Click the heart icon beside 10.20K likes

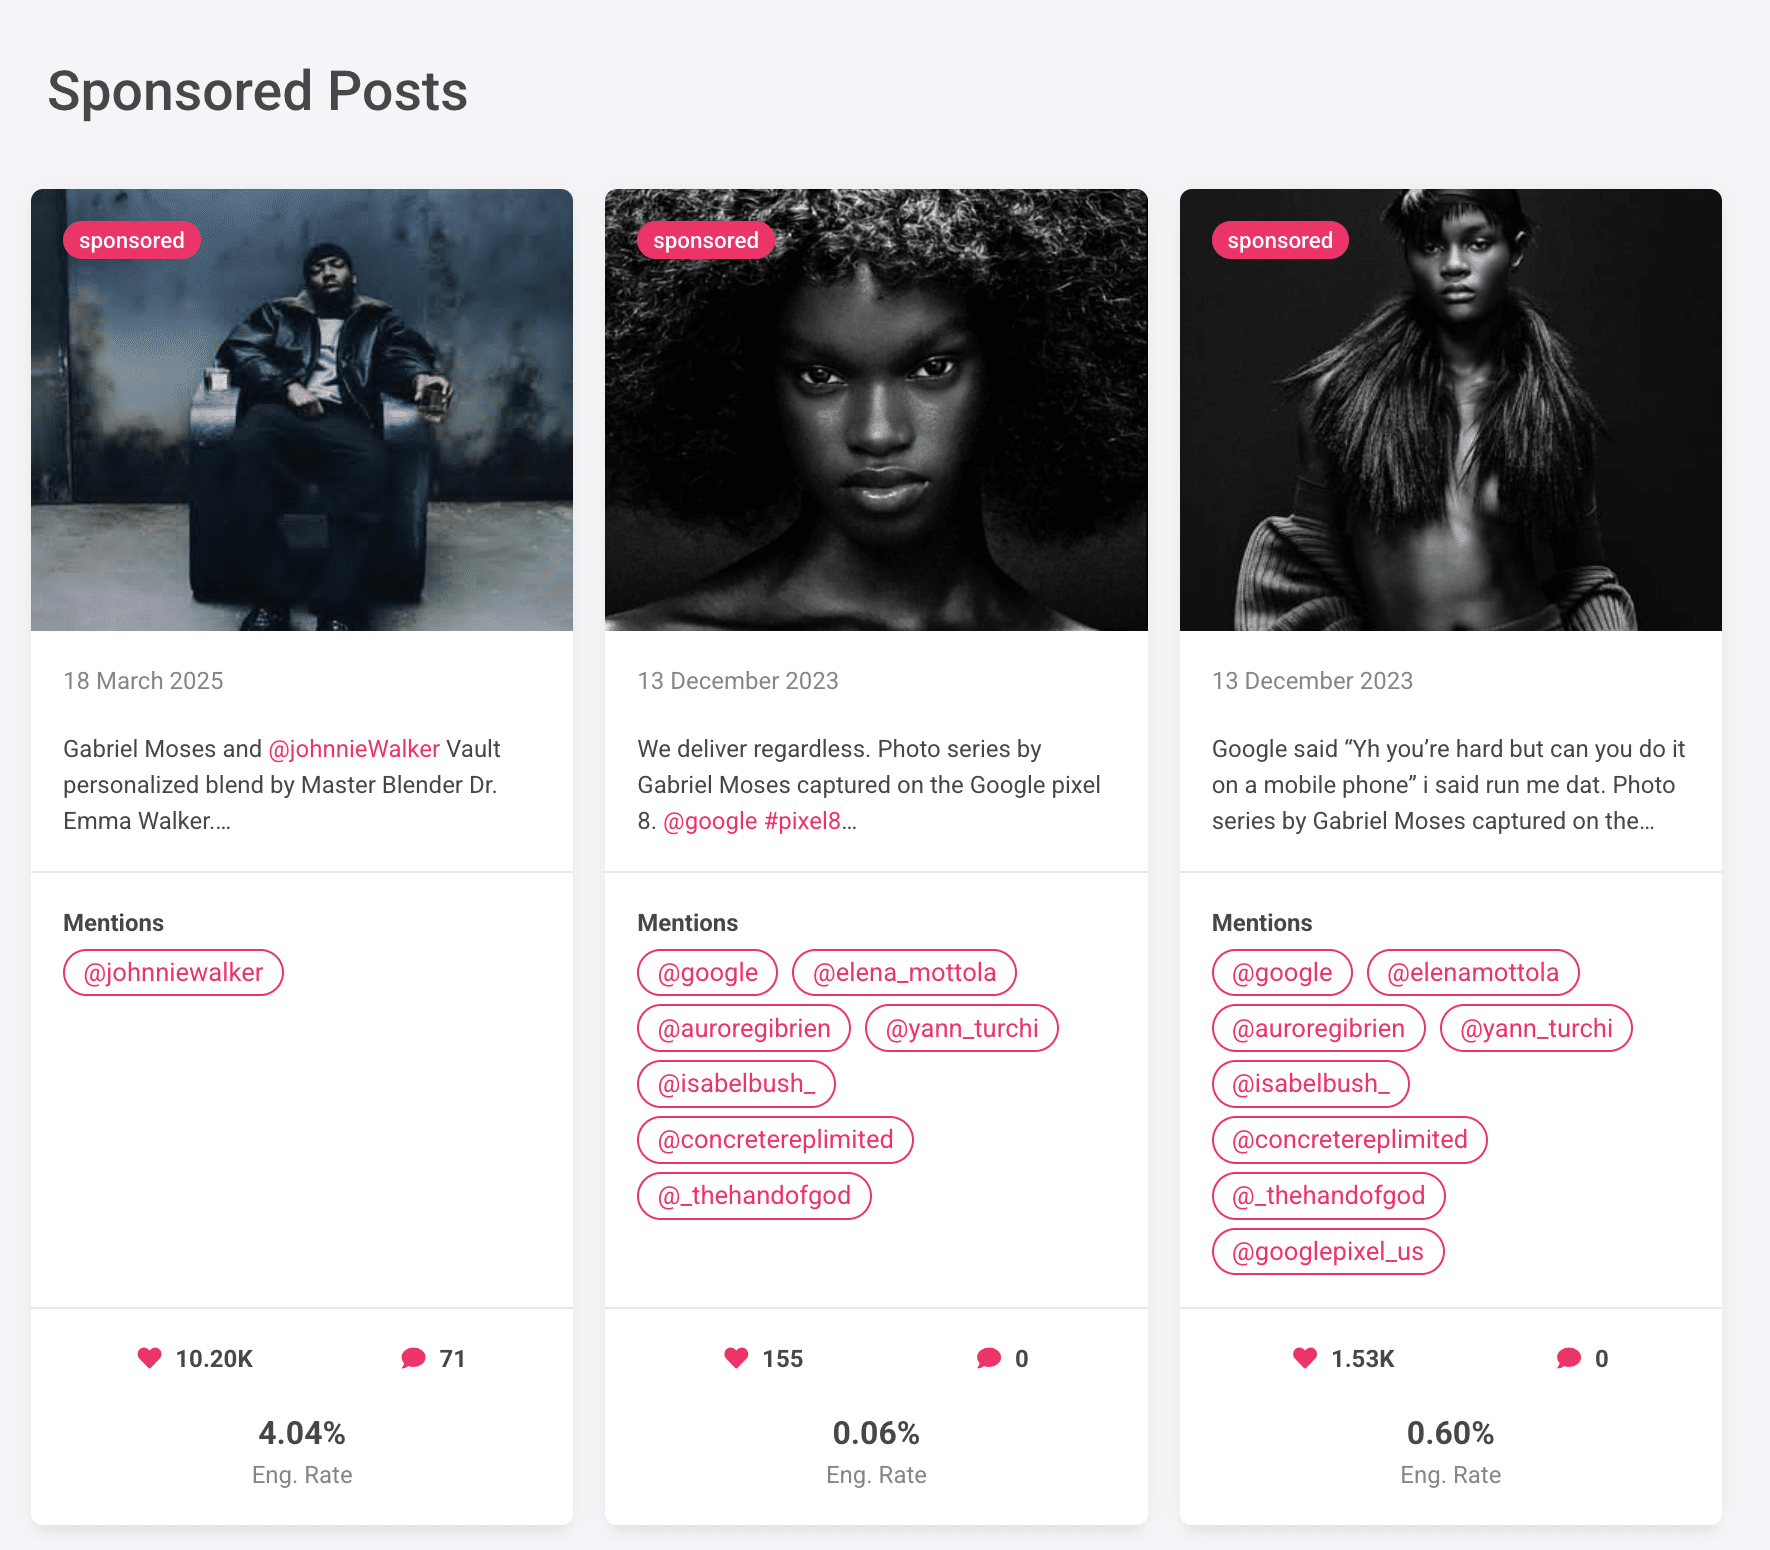point(149,1358)
